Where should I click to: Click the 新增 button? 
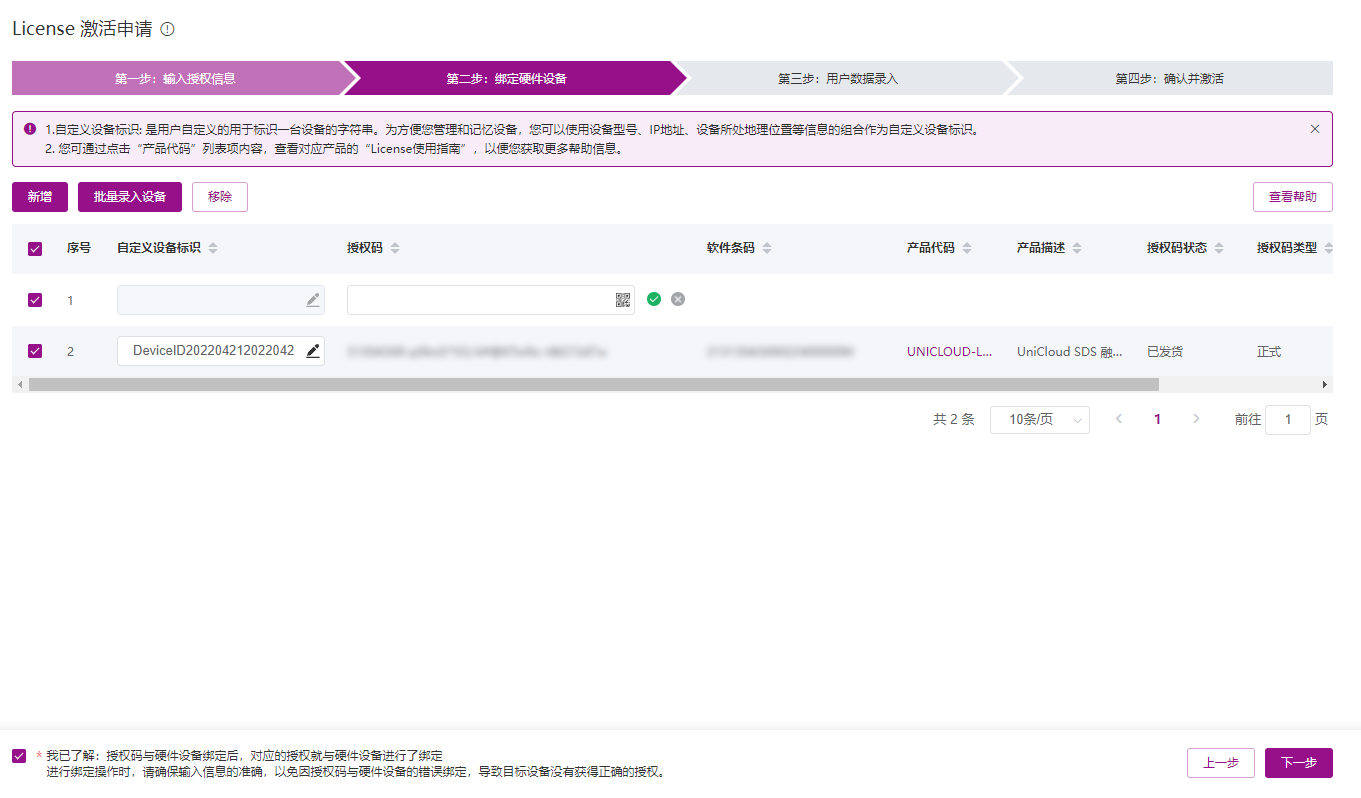[x=40, y=197]
